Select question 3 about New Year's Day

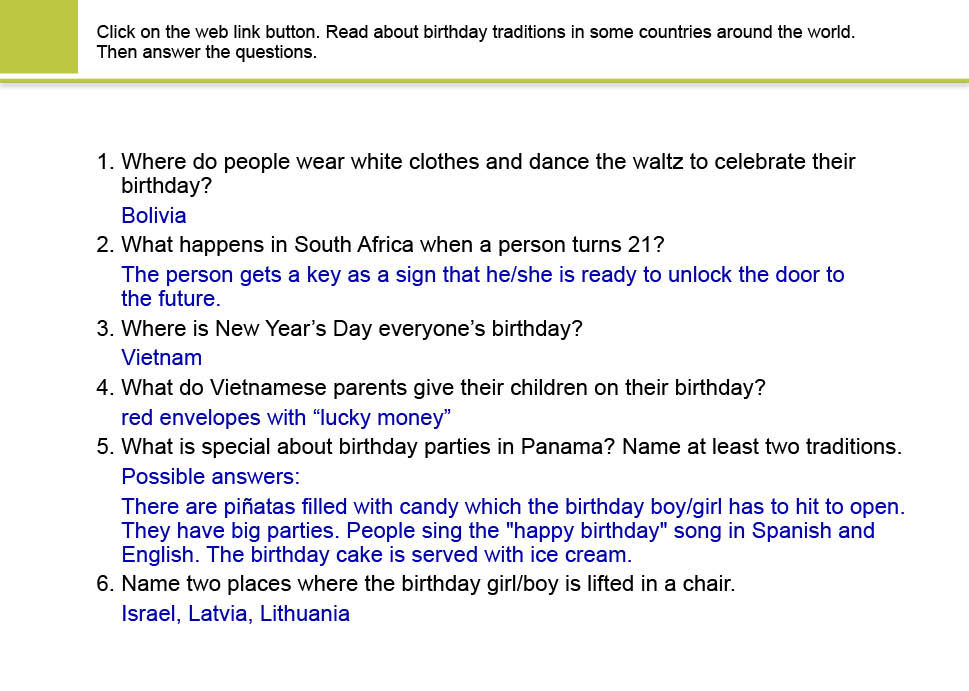(351, 328)
